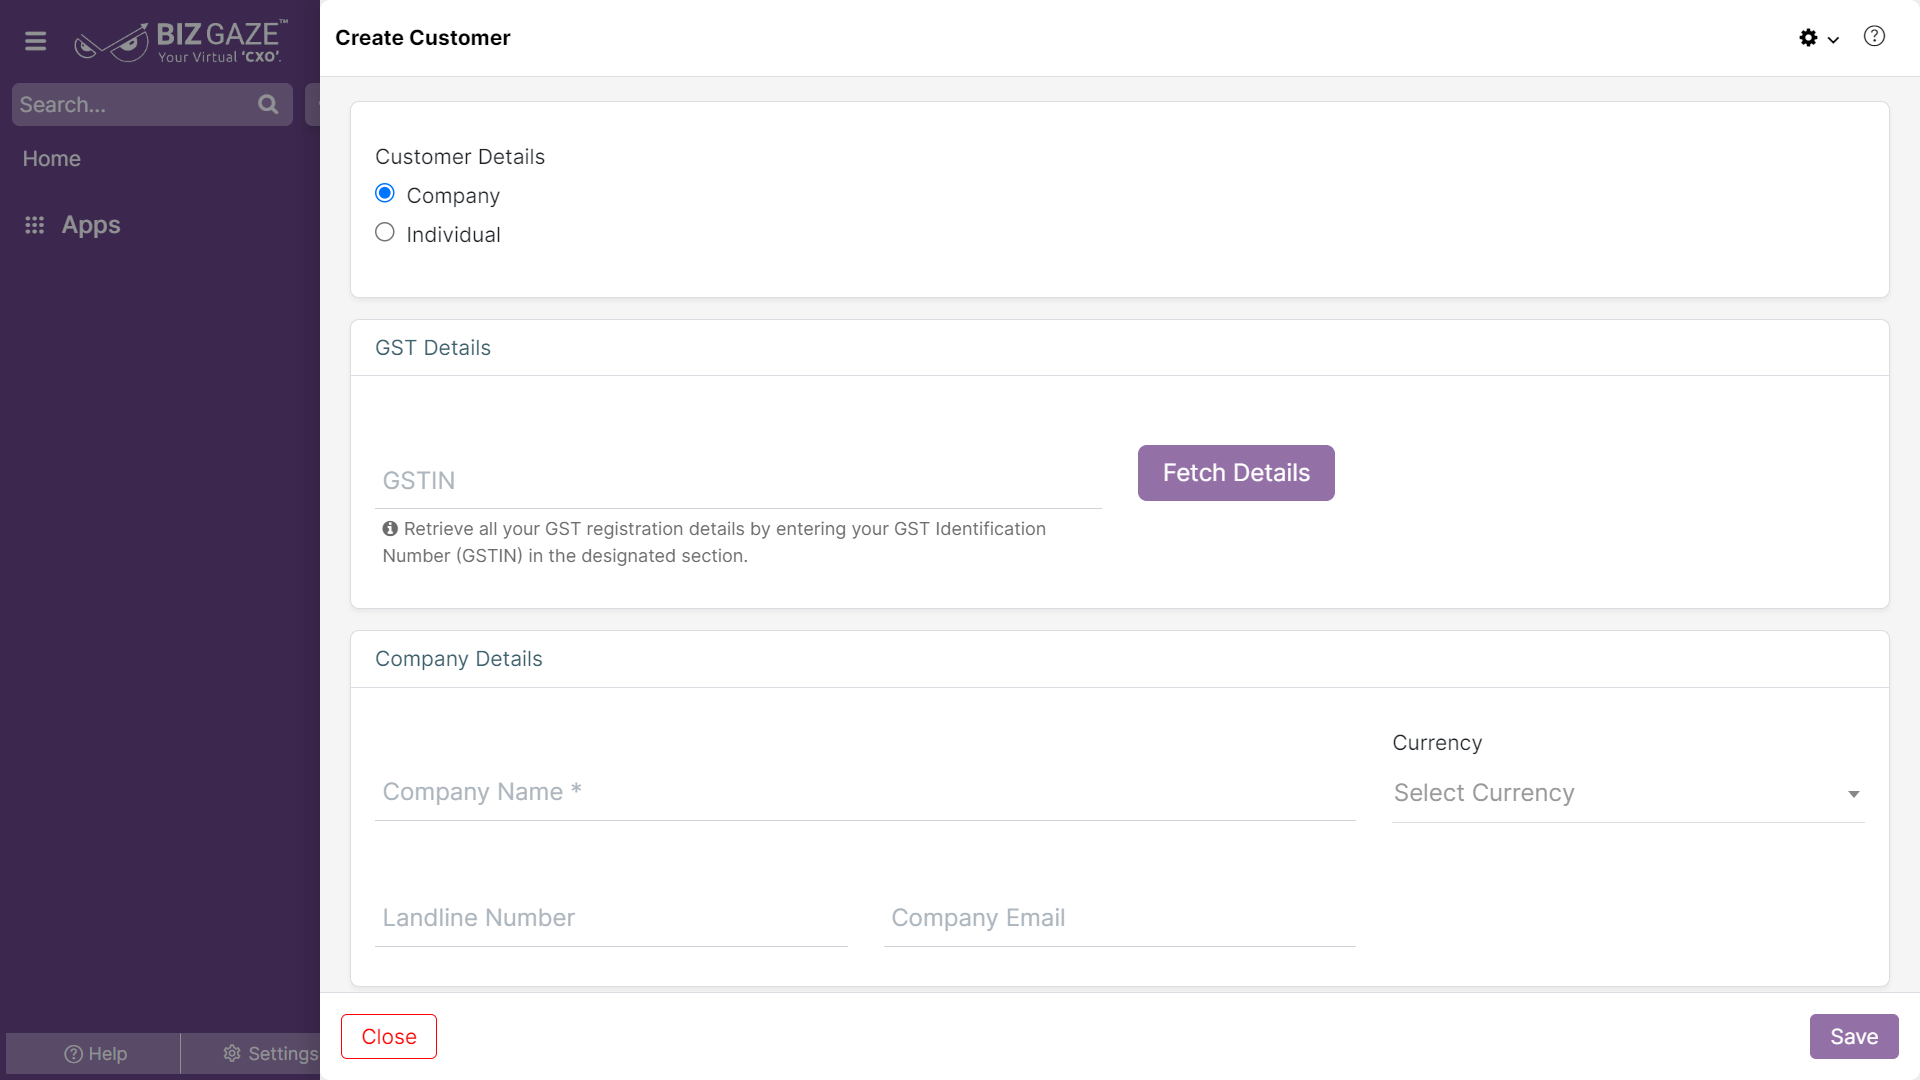Select the Company radio button
The image size is (1920, 1080).
[x=385, y=193]
